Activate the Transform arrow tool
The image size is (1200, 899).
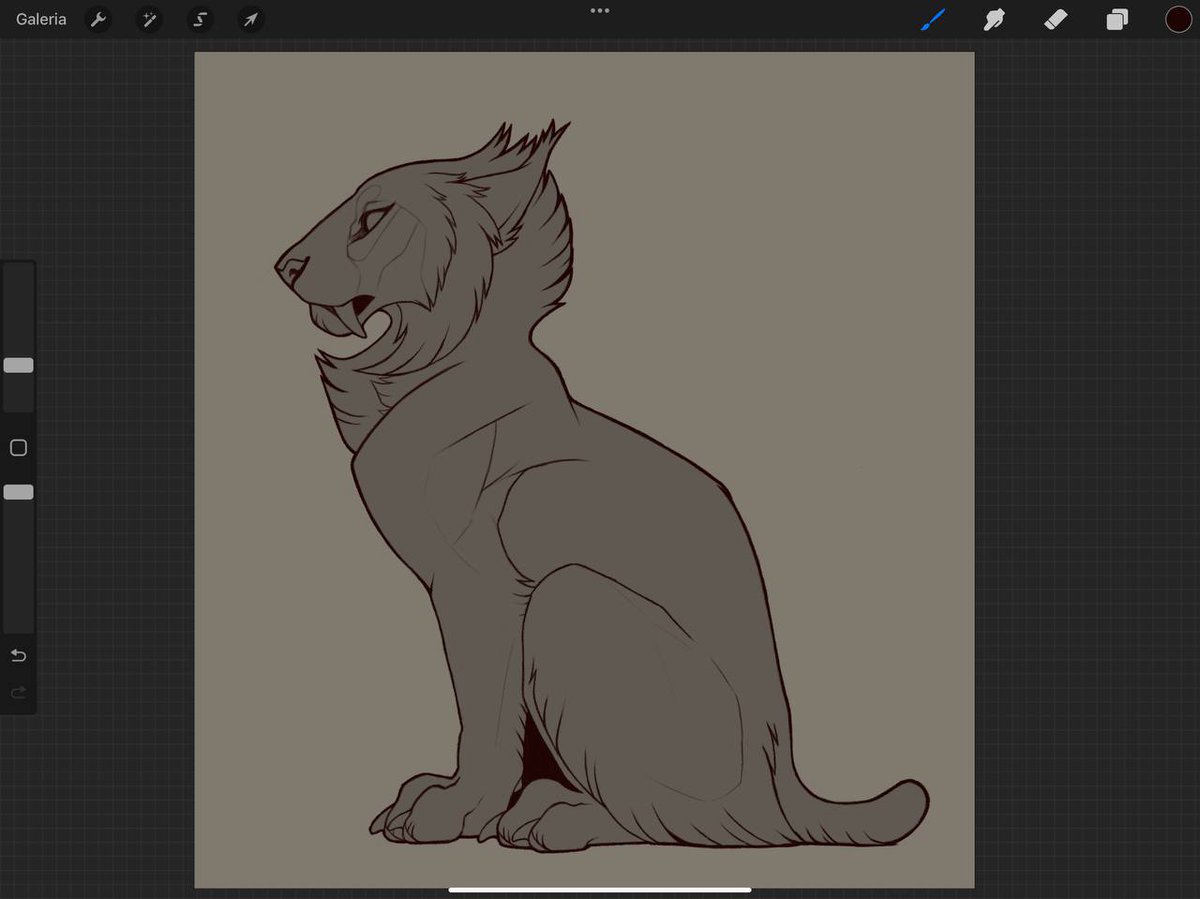(x=251, y=19)
